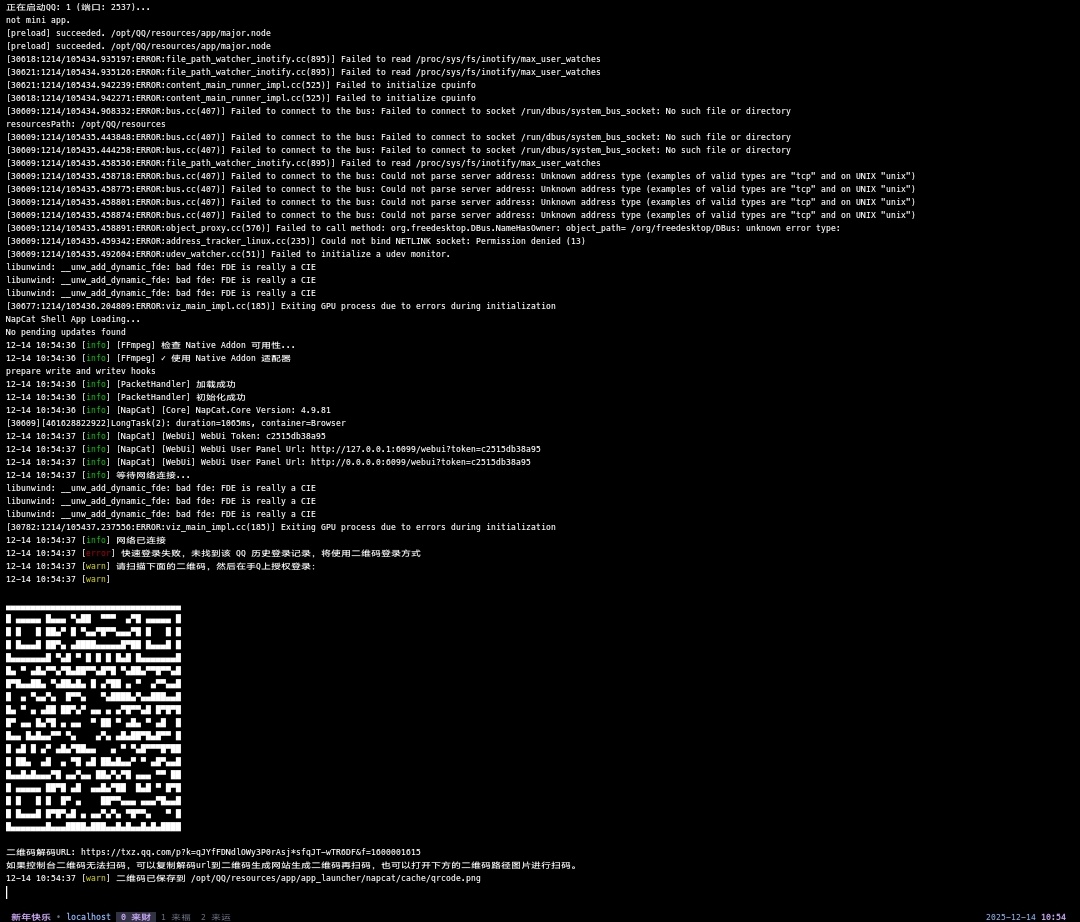
Task: Place cursor at the terminal prompt cursor
Action: (7, 892)
